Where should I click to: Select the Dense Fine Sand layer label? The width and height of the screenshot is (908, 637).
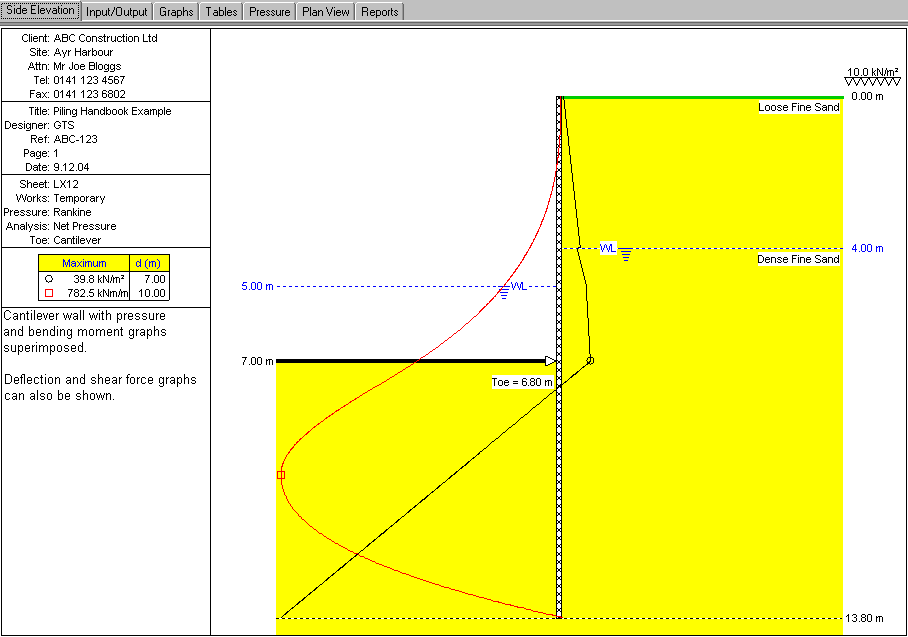pos(798,260)
